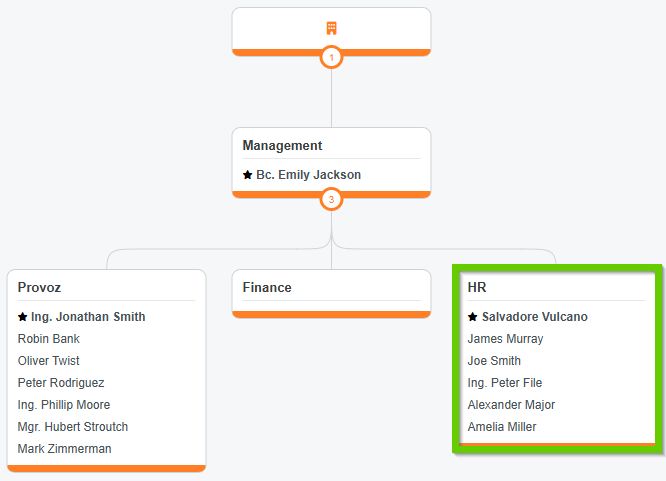Open Alexander Major's entry
This screenshot has height=481, width=666.
(x=511, y=405)
